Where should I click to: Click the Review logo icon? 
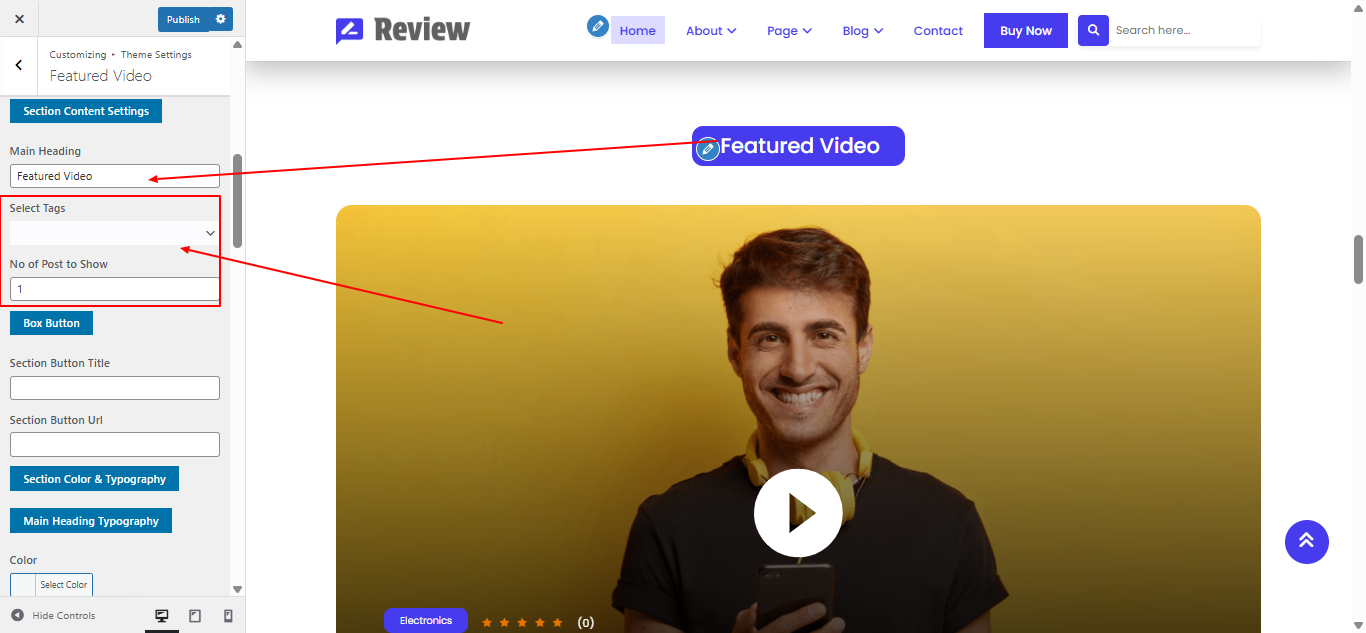(349, 31)
